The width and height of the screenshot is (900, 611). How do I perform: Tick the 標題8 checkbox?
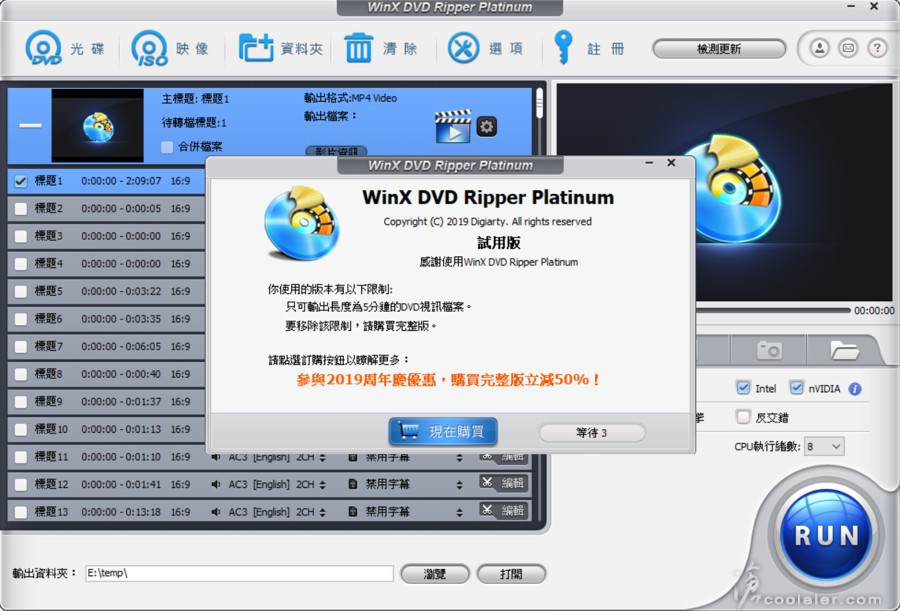point(21,374)
